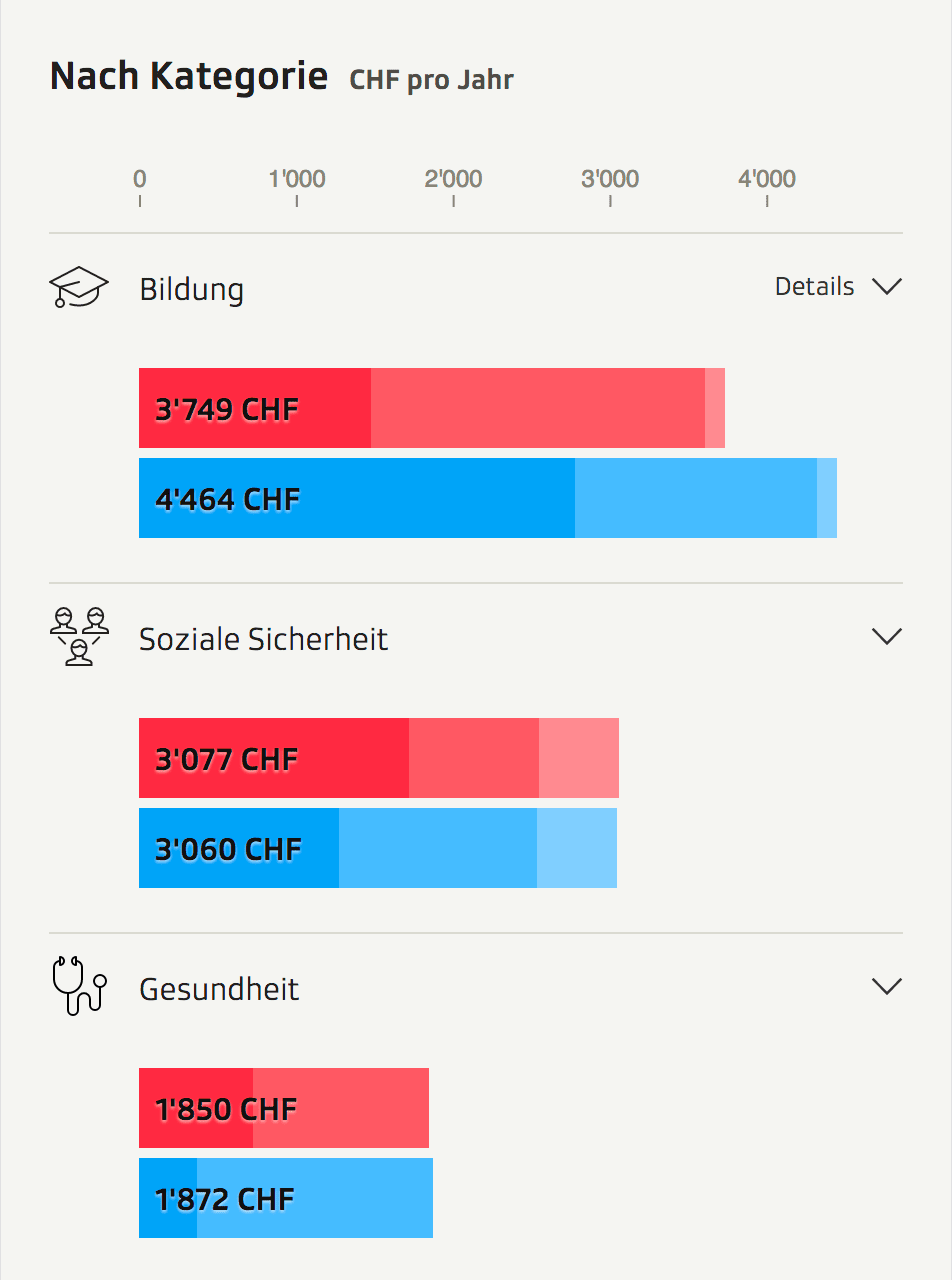Click the blue 4'464 CHF Bildung bar
952x1280 pixels.
[488, 498]
